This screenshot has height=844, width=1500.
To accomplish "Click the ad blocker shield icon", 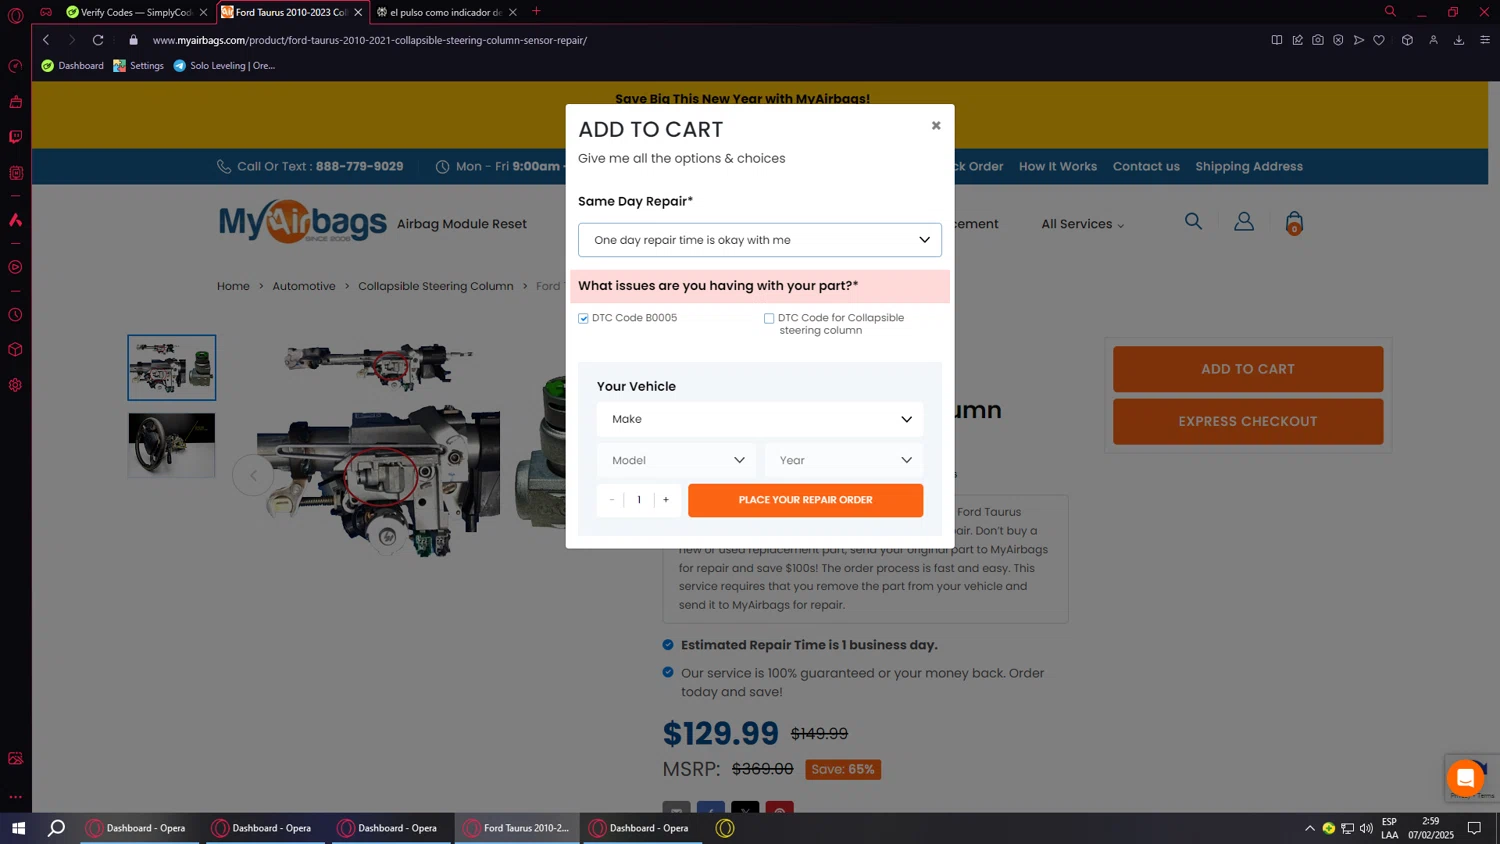I will click(1338, 40).
